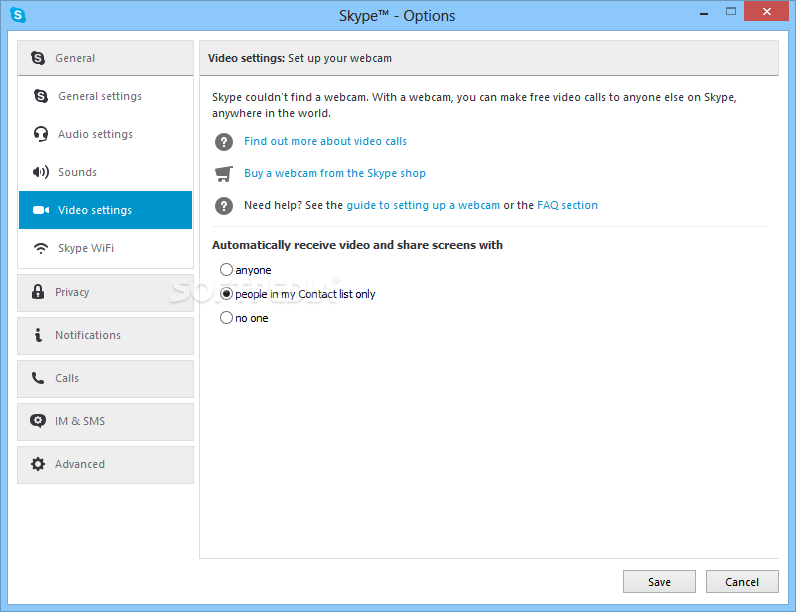Open 'guide to setting up a webcam' link
796x612 pixels.
click(x=423, y=205)
